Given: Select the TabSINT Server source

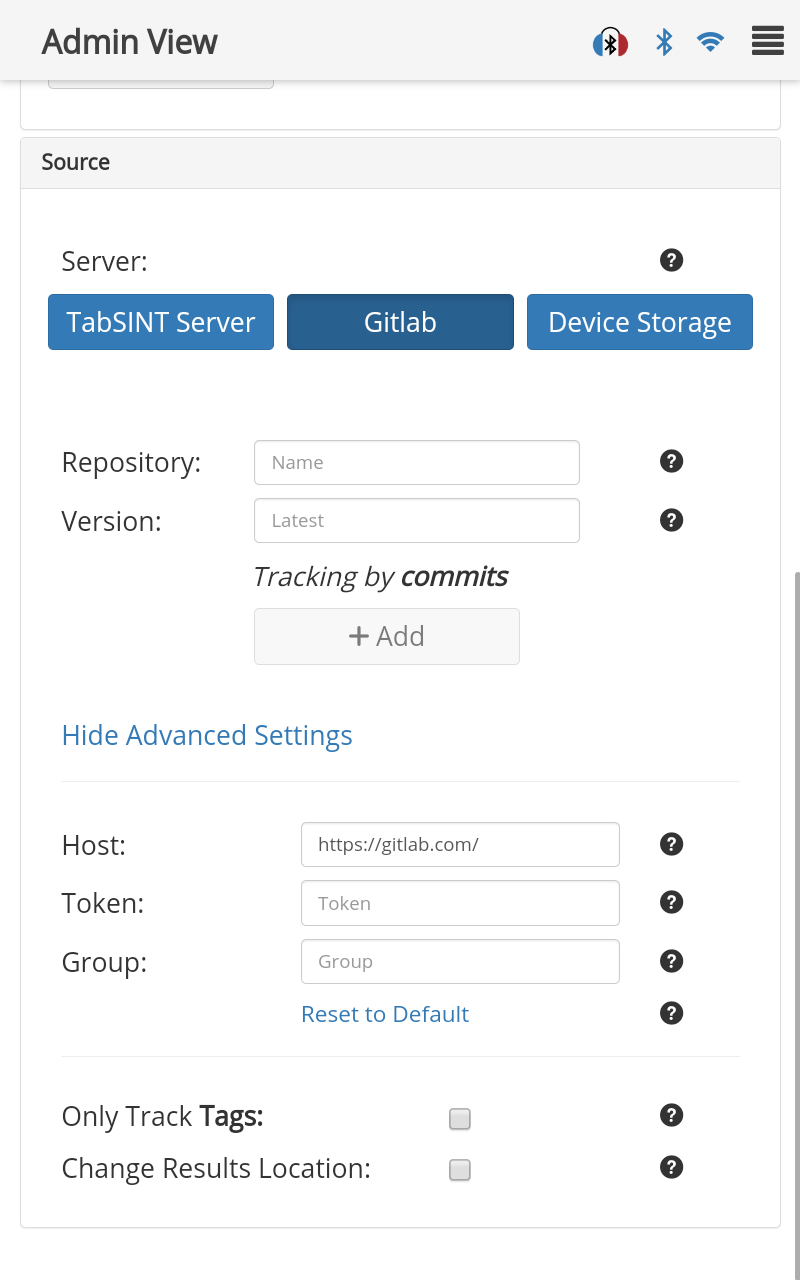Looking at the screenshot, I should (161, 322).
